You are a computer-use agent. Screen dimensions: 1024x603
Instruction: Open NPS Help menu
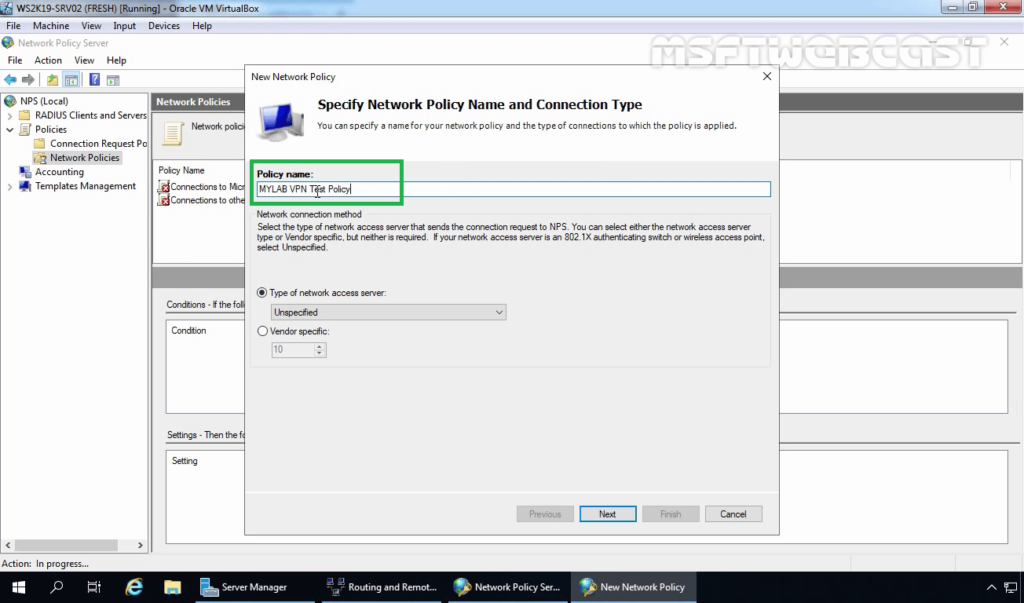coord(116,60)
